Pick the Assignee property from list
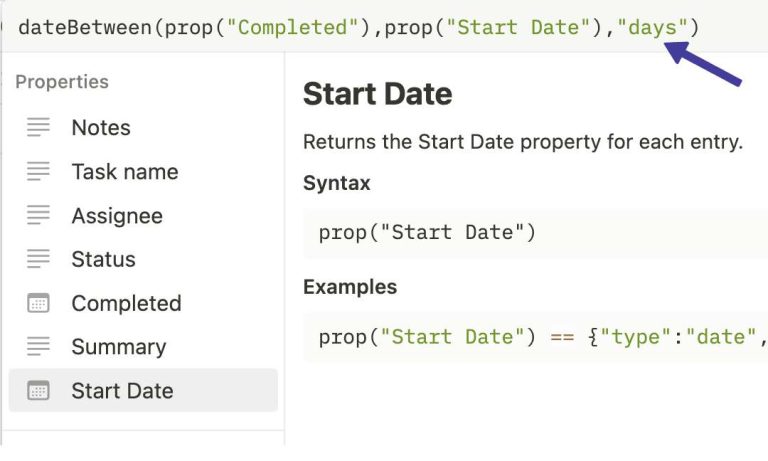This screenshot has height=461, width=768. point(117,215)
